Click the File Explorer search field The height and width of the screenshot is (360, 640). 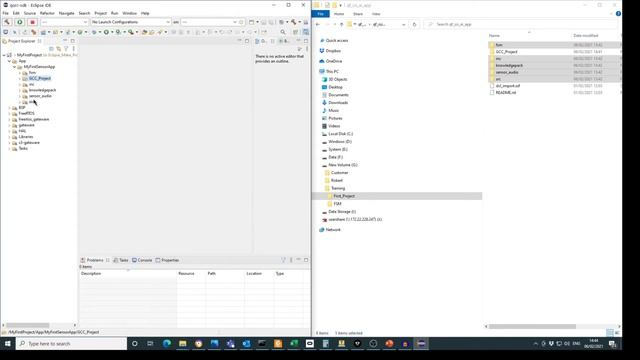[x=520, y=24]
